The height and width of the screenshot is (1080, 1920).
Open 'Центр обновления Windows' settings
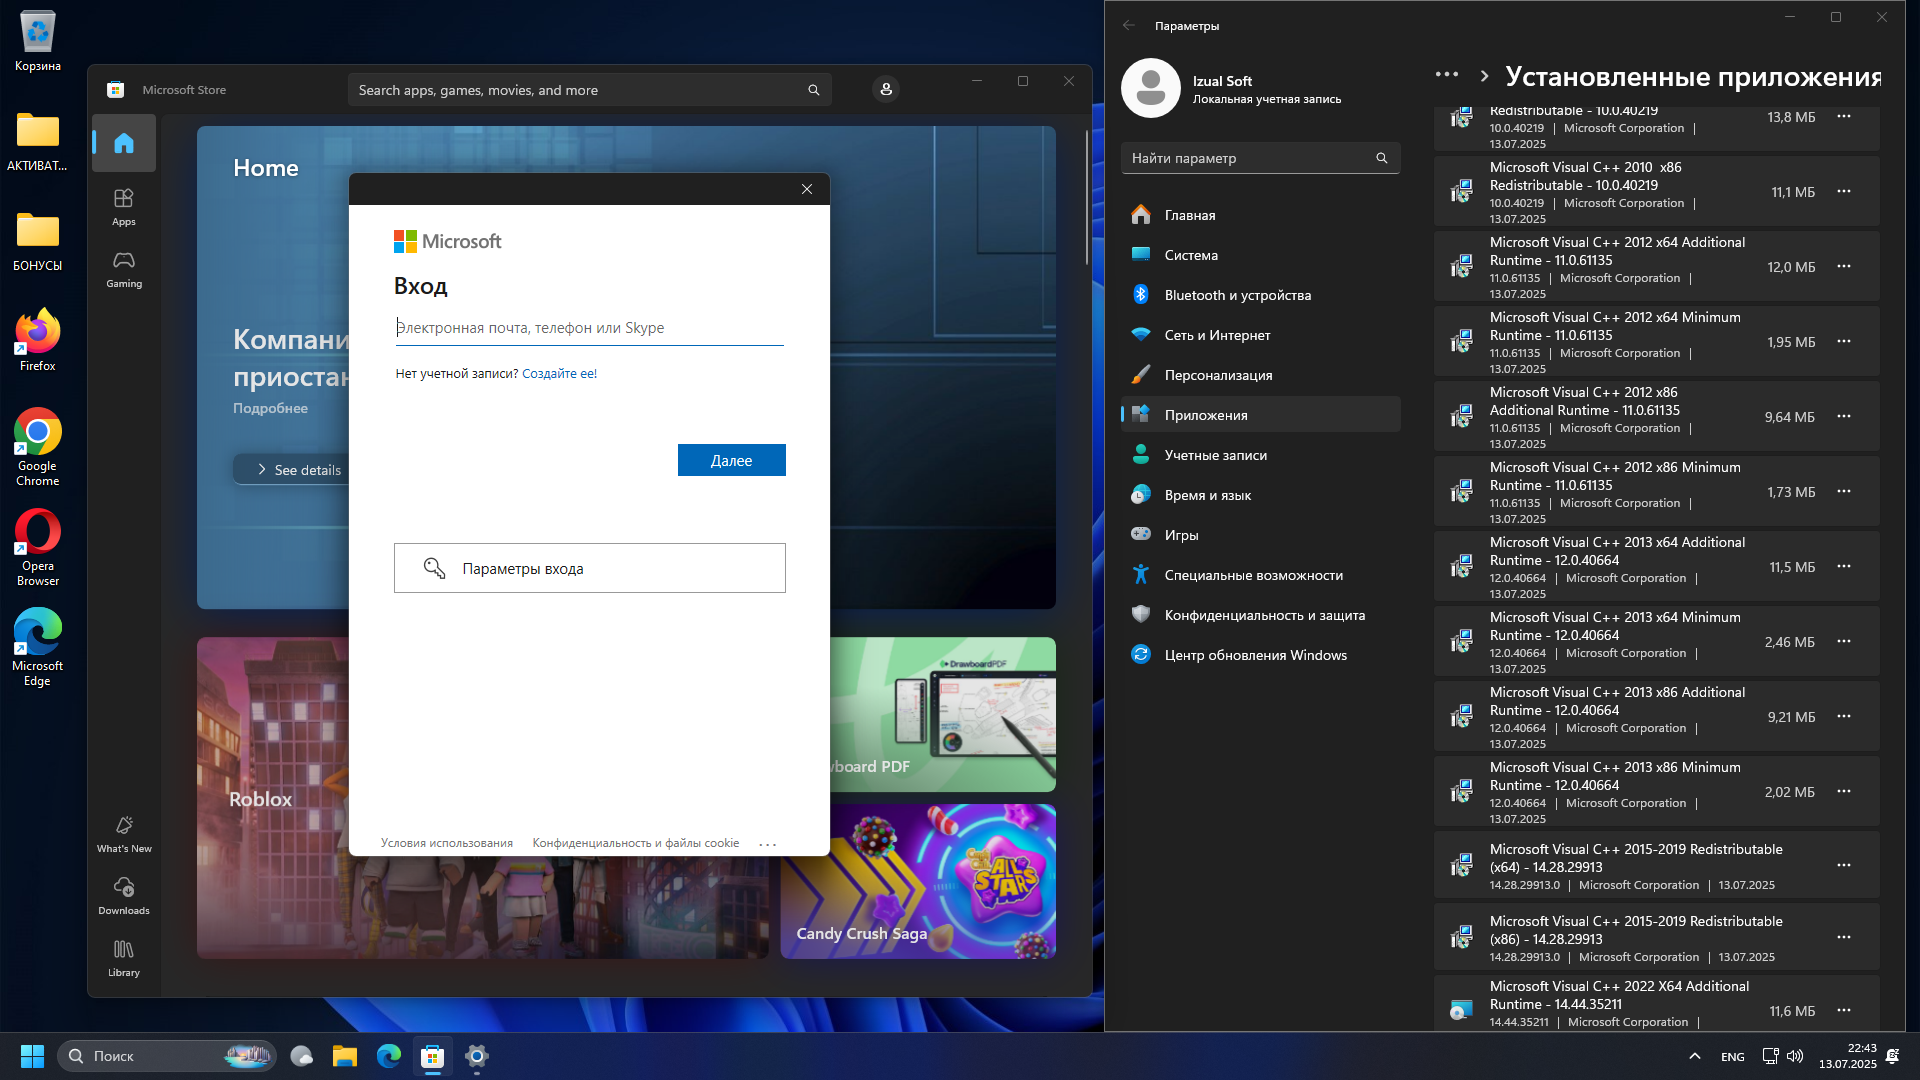[x=1260, y=655]
